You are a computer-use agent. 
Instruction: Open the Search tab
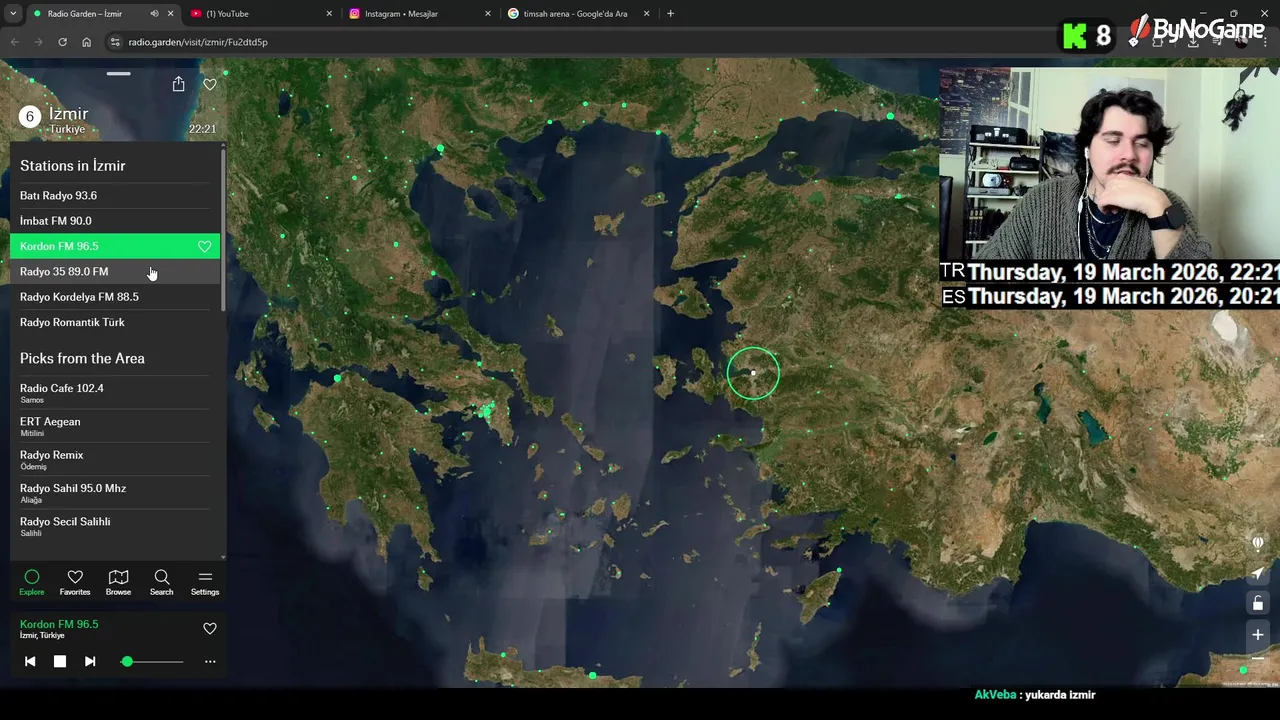(x=161, y=582)
